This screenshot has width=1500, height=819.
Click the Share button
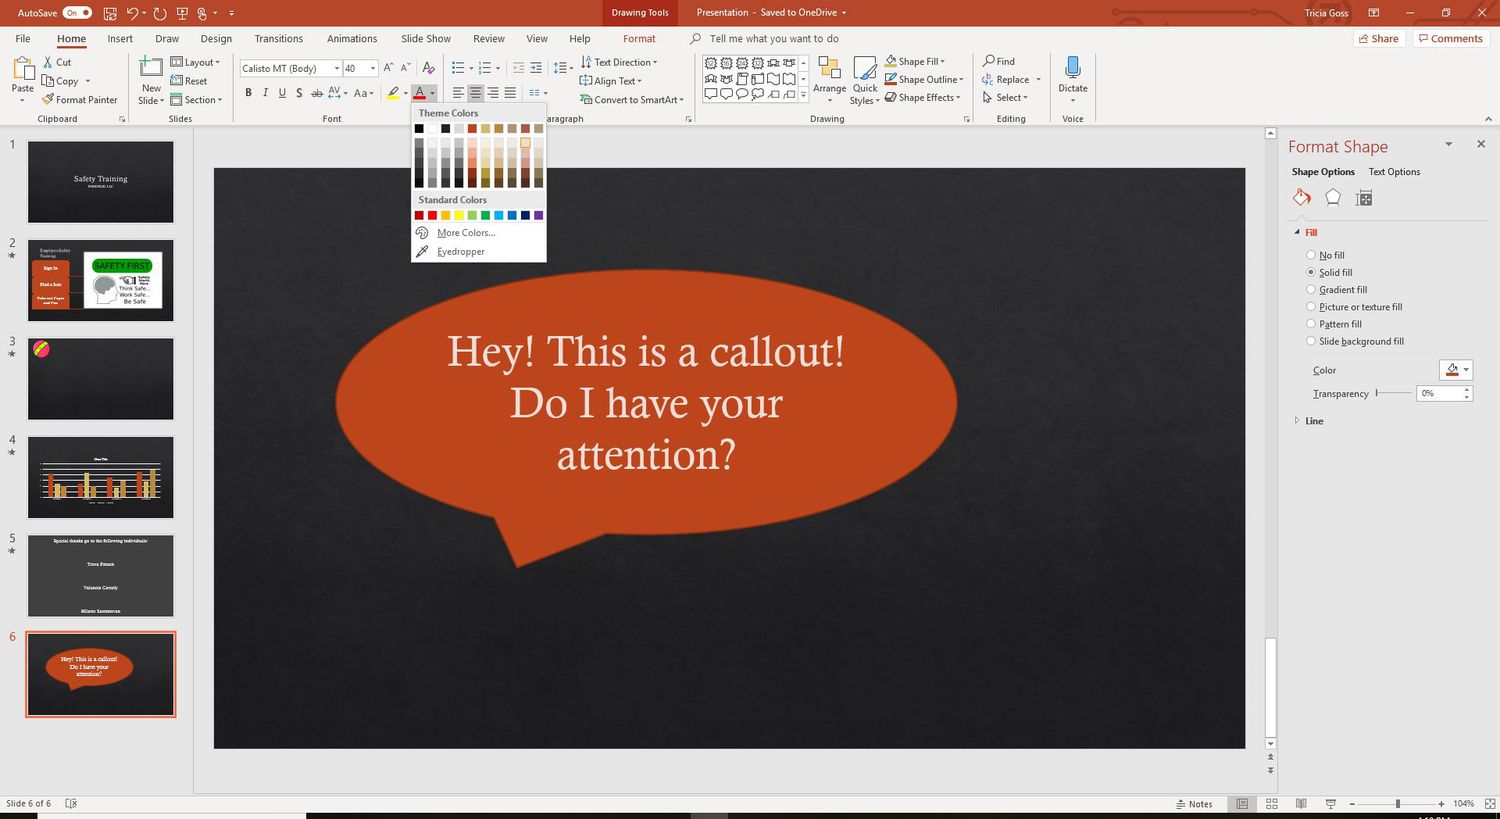1378,39
